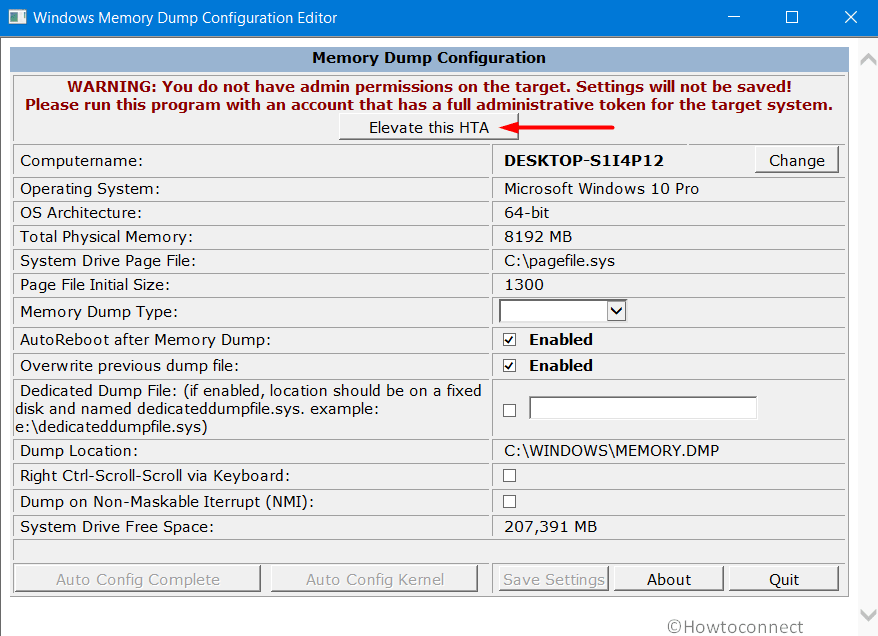Click the WARNING admin permissions message
878x636 pixels.
tap(429, 96)
